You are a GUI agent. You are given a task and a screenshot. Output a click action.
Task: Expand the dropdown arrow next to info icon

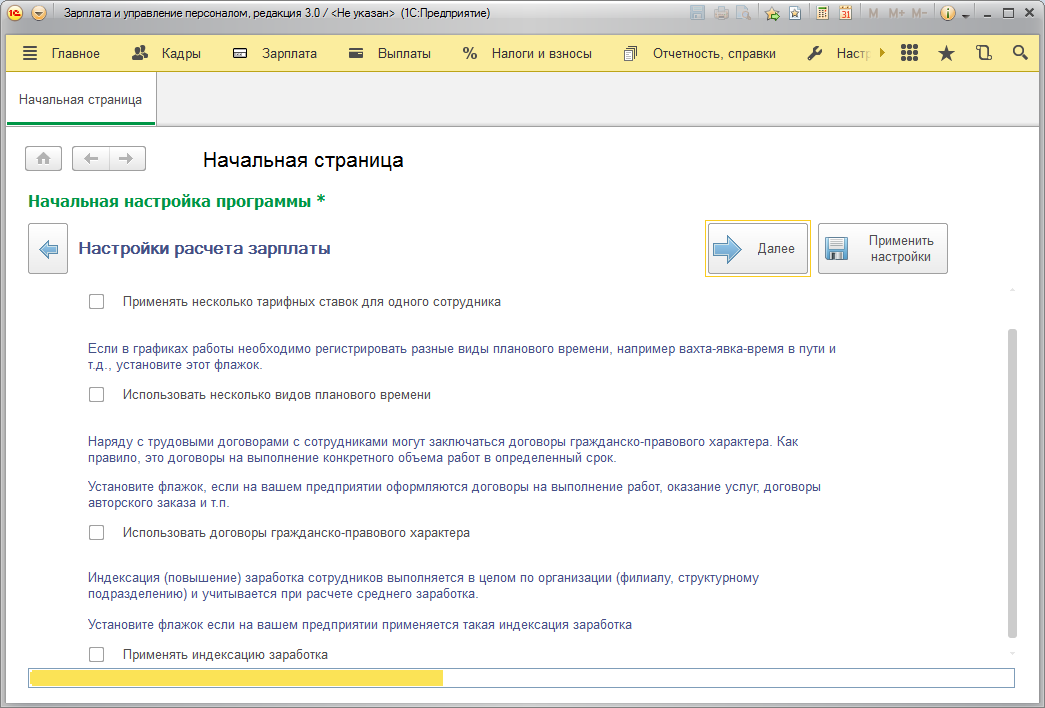coord(966,16)
